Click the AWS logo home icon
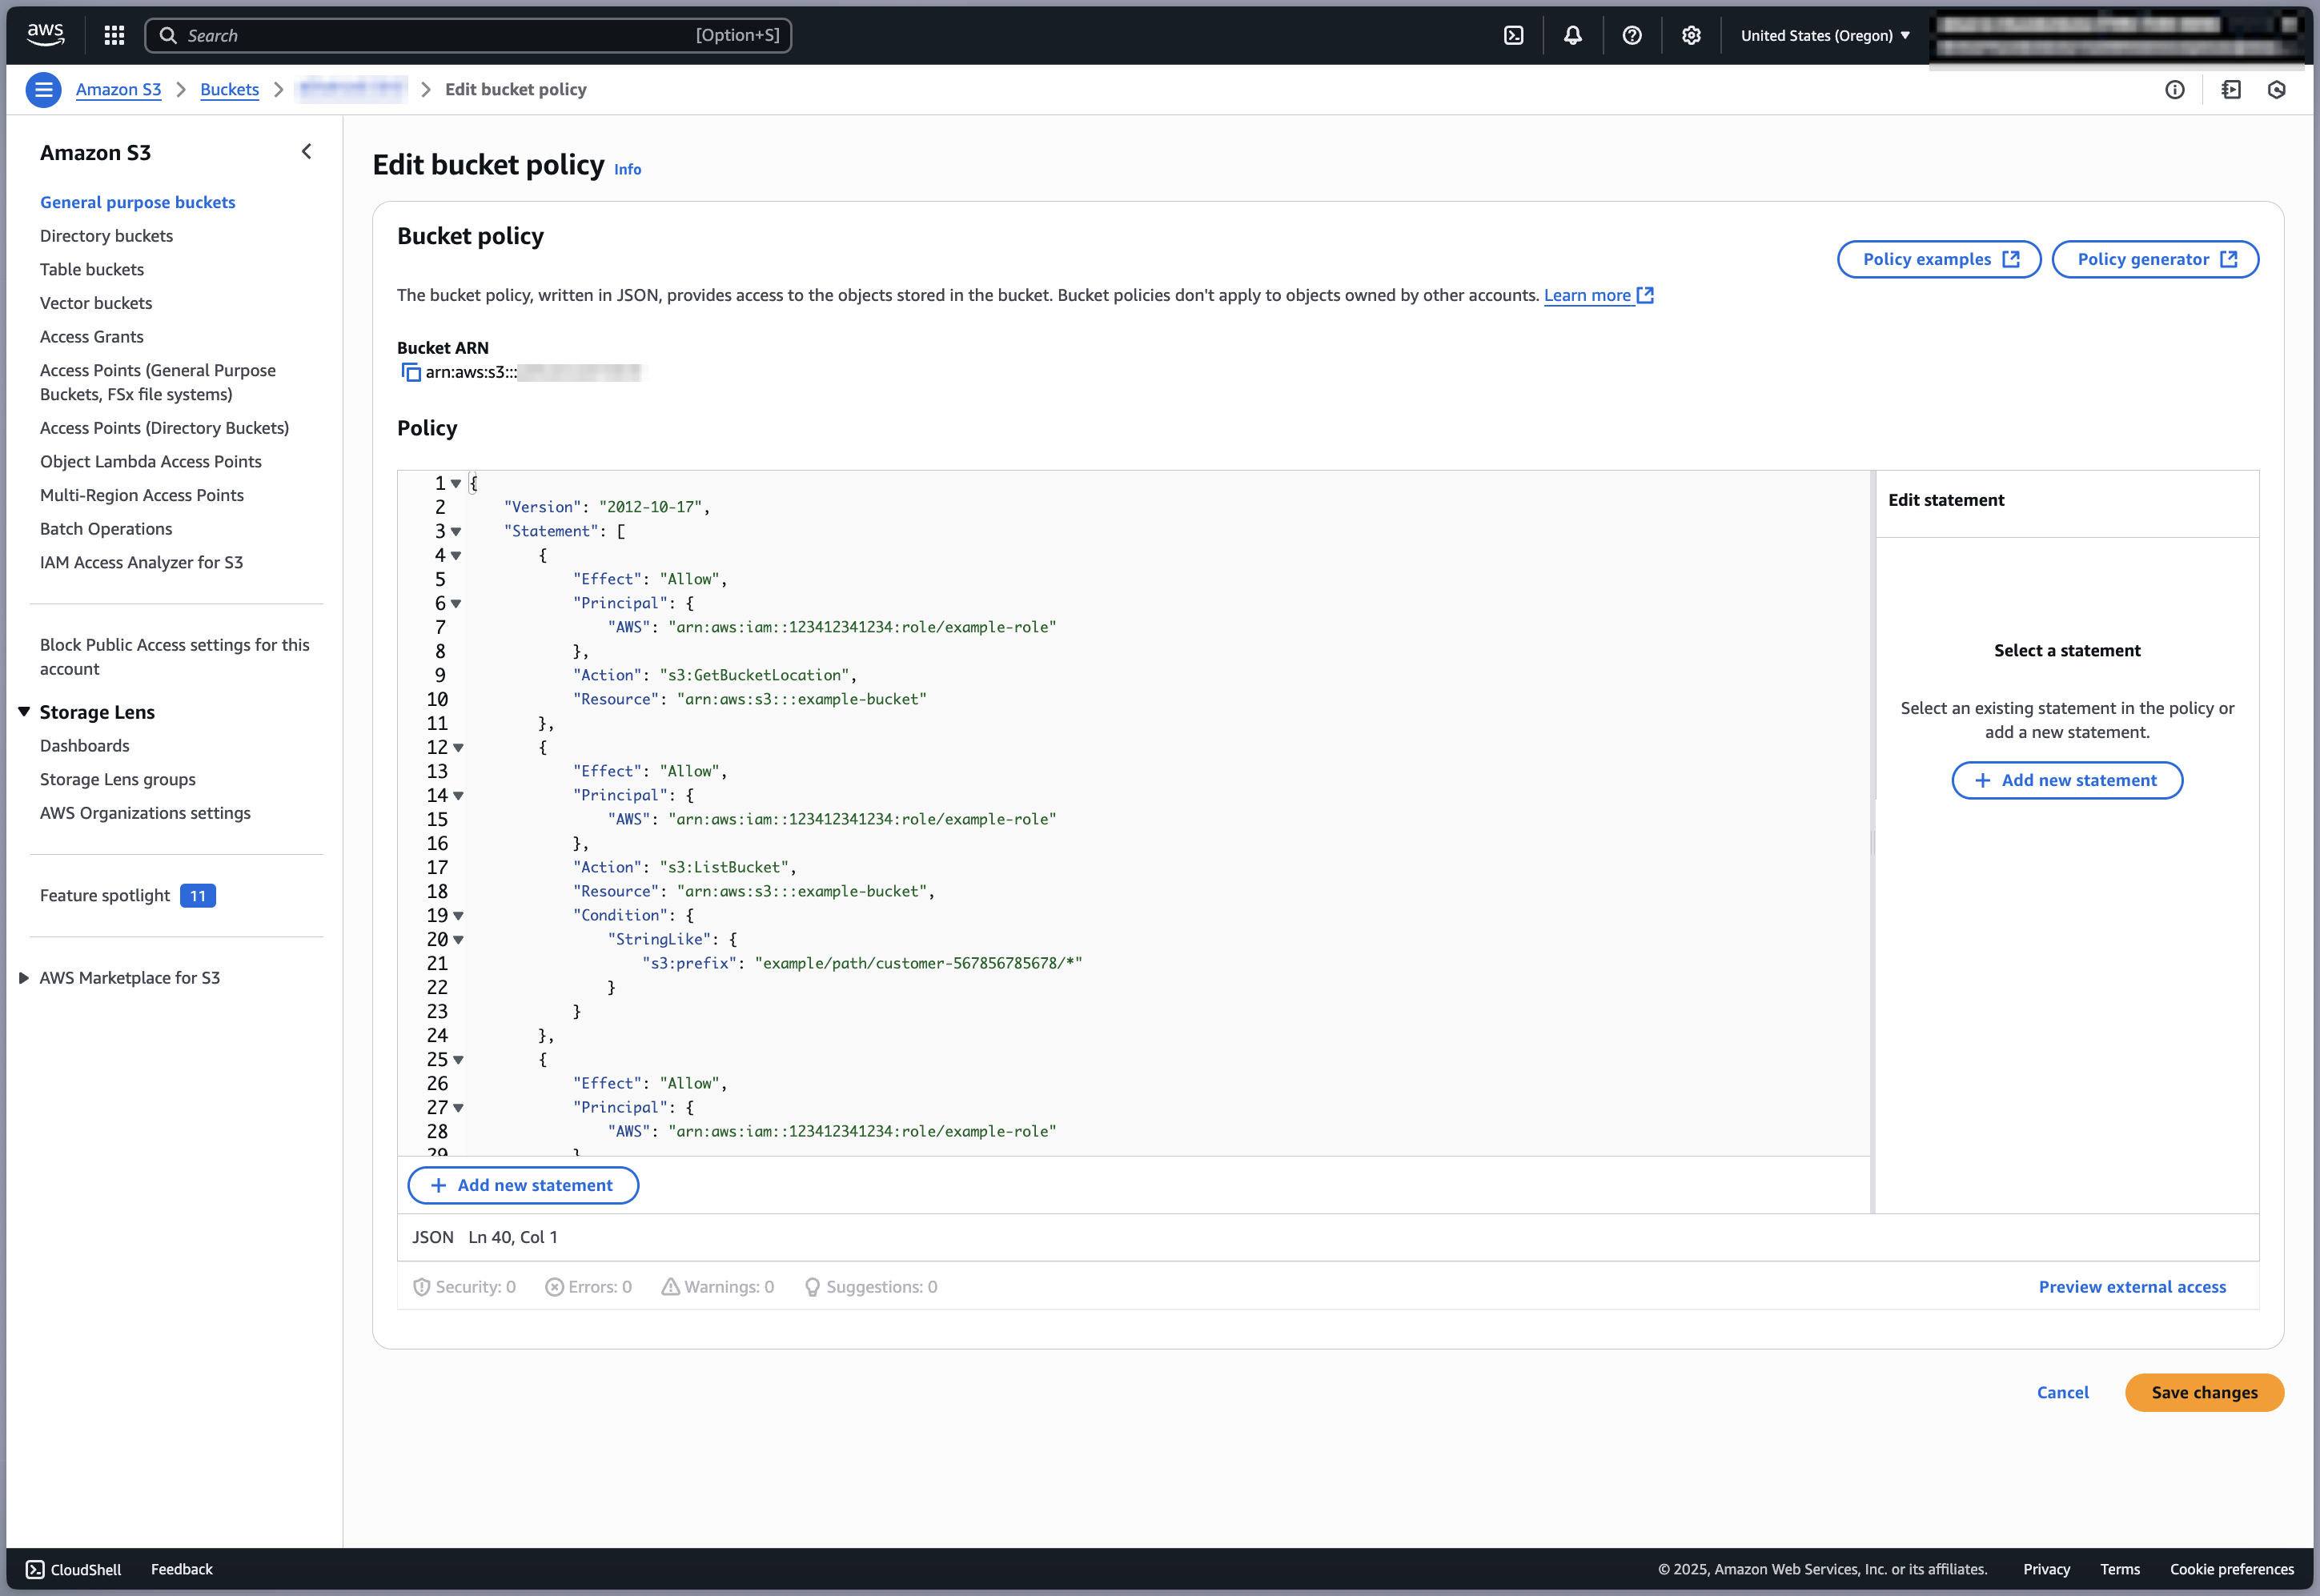 [46, 35]
